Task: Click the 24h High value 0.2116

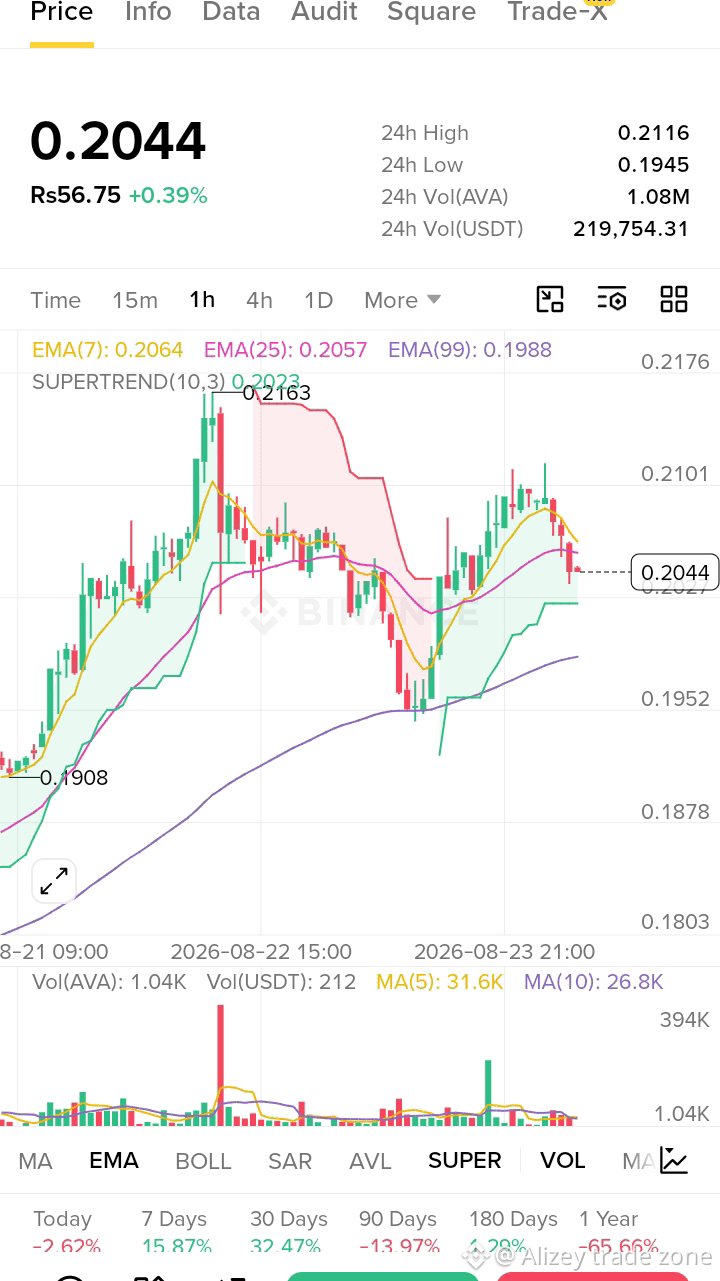Action: pos(653,133)
